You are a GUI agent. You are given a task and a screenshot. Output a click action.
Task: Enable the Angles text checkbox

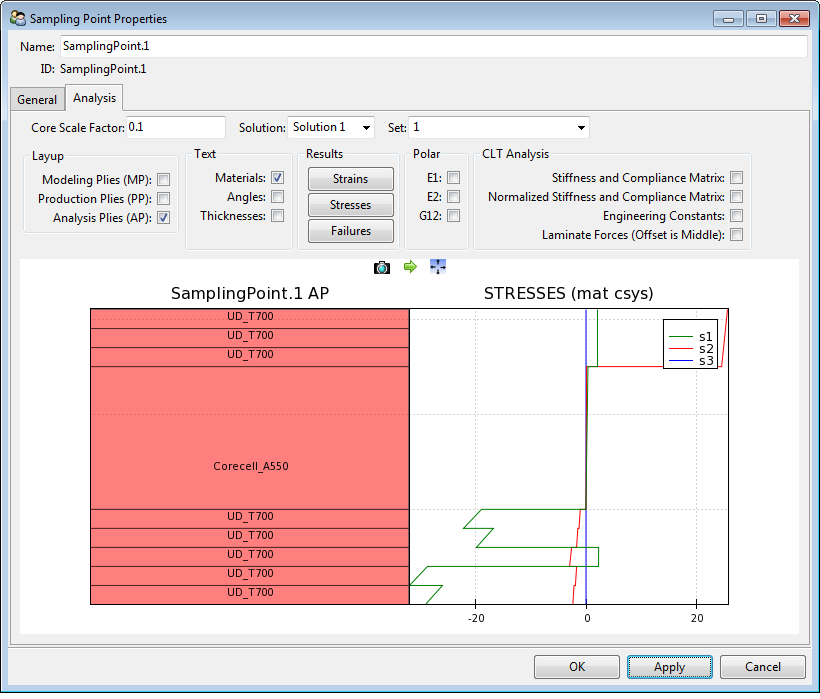click(278, 197)
